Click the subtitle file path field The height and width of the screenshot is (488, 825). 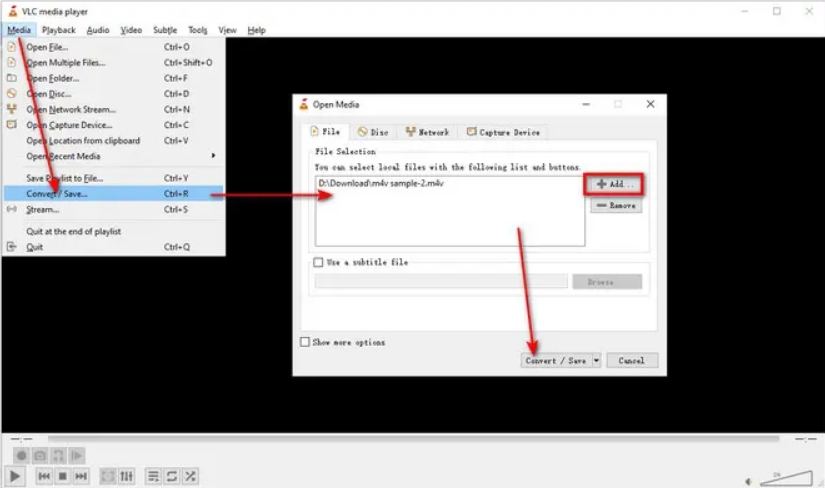(441, 282)
